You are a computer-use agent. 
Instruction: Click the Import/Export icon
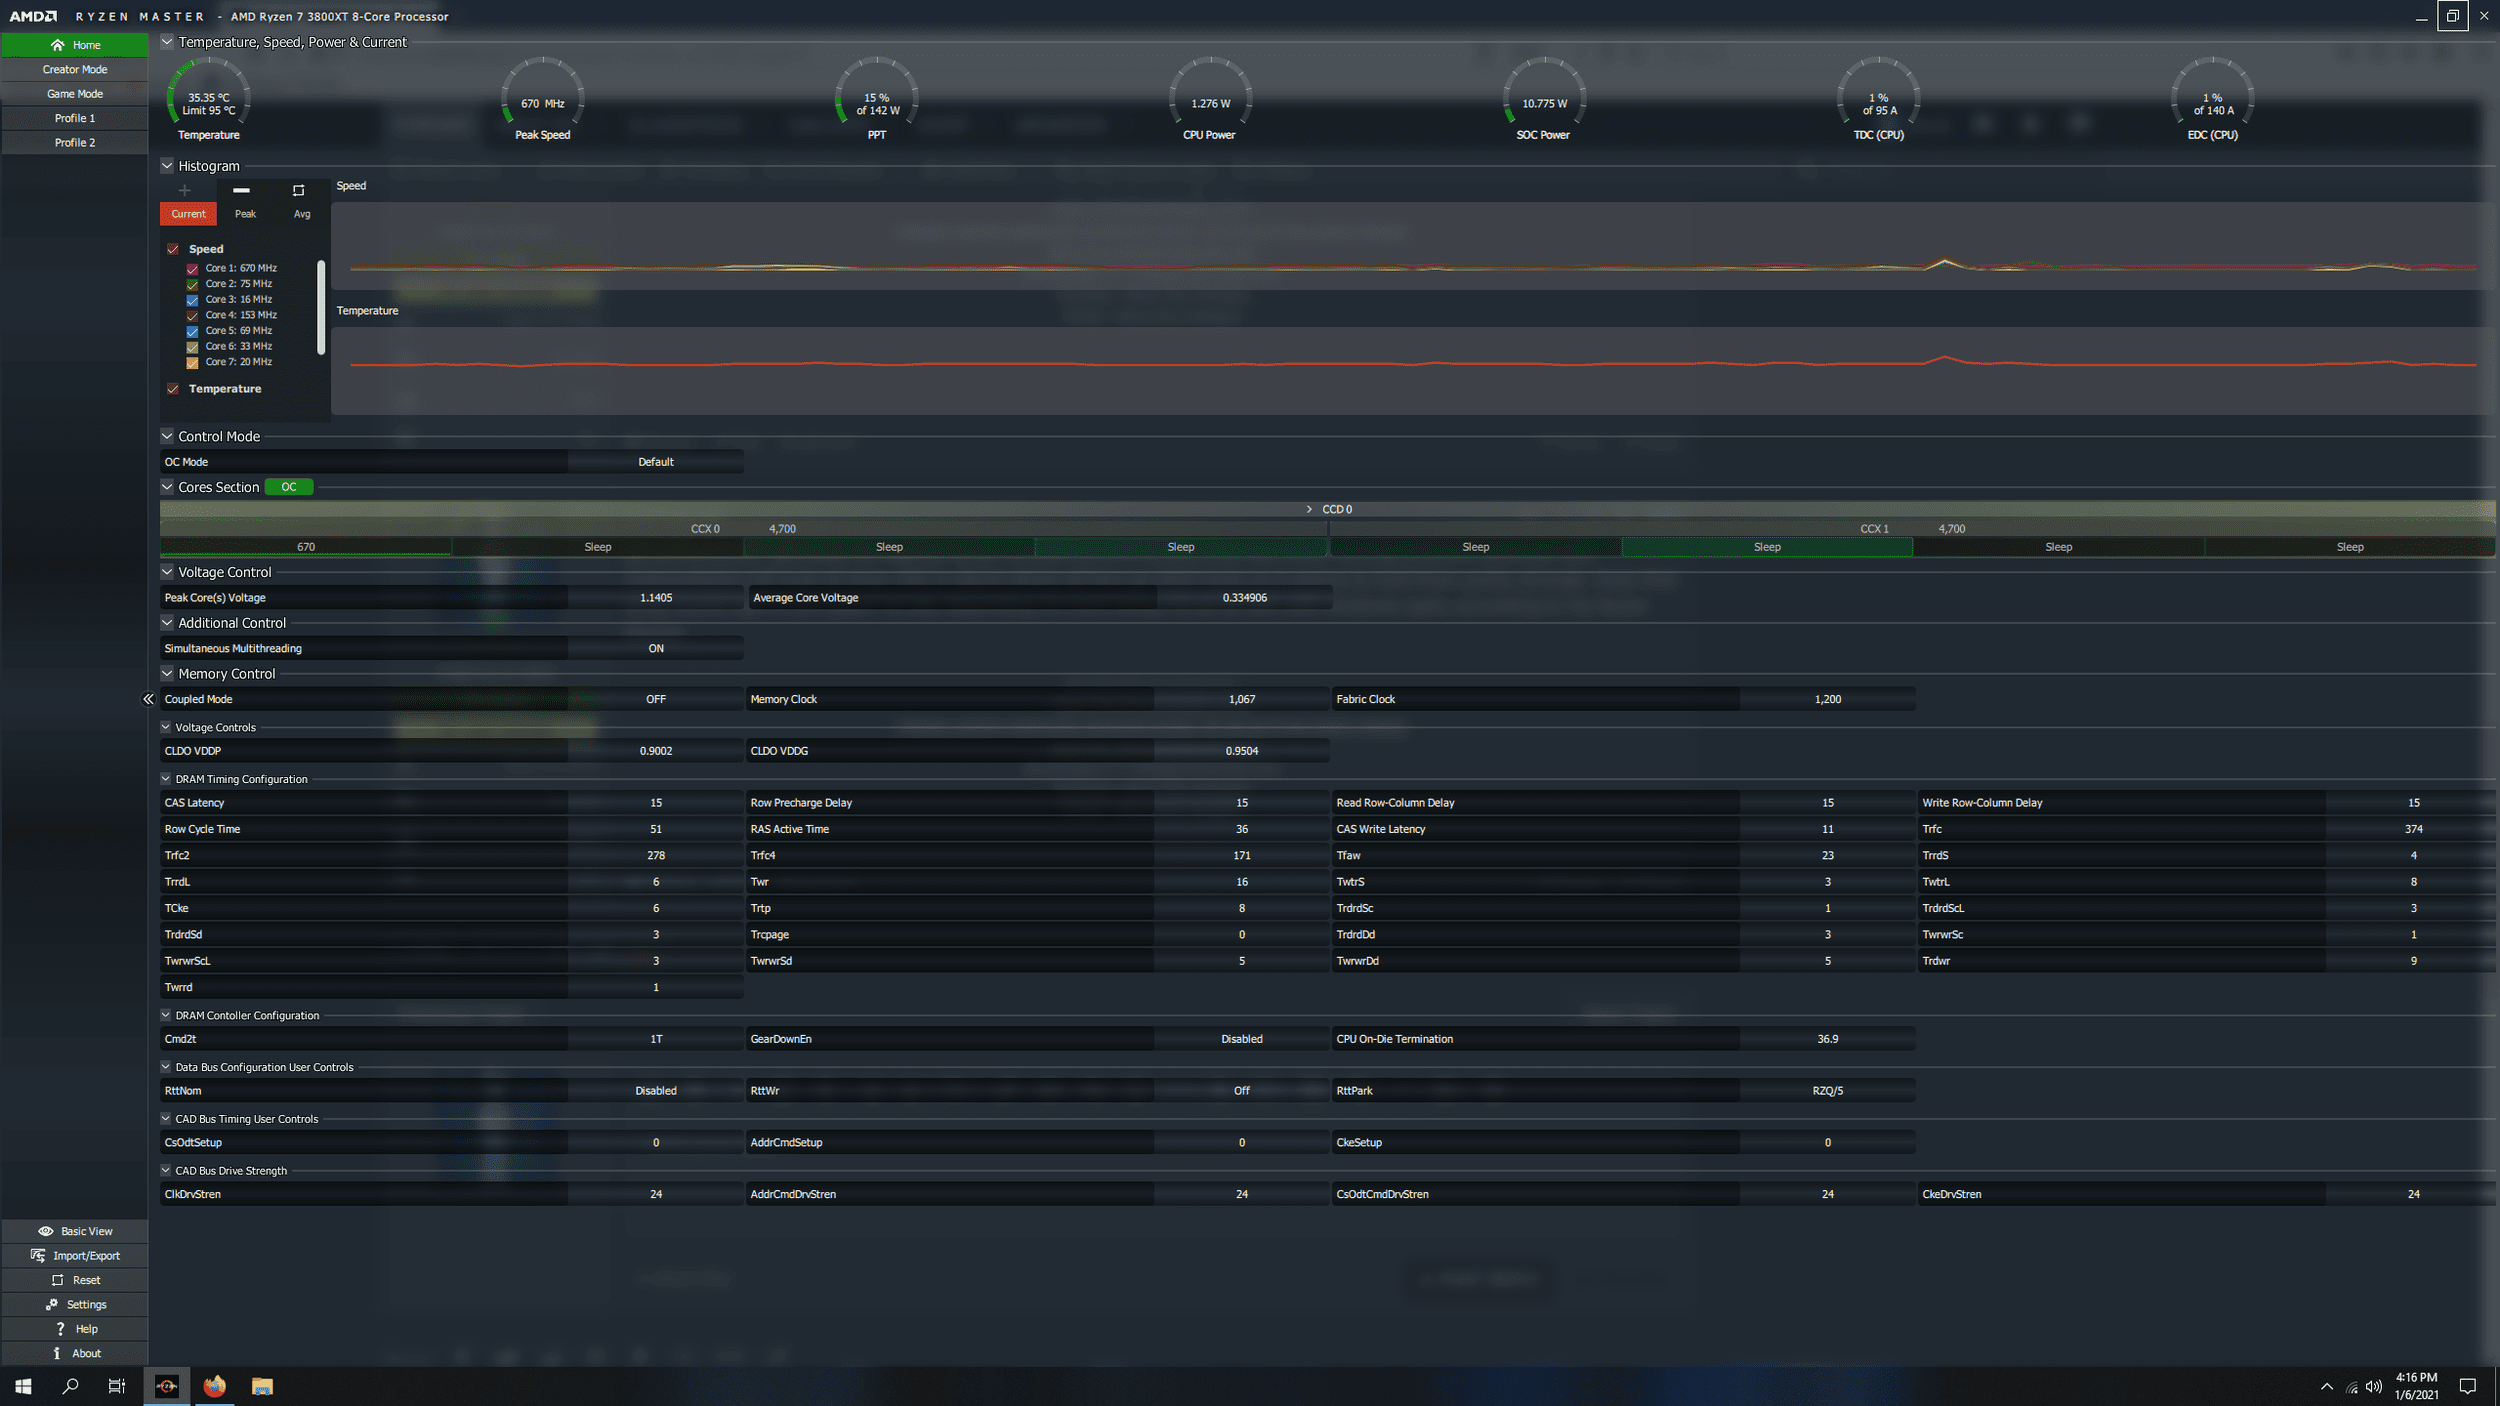[38, 1255]
